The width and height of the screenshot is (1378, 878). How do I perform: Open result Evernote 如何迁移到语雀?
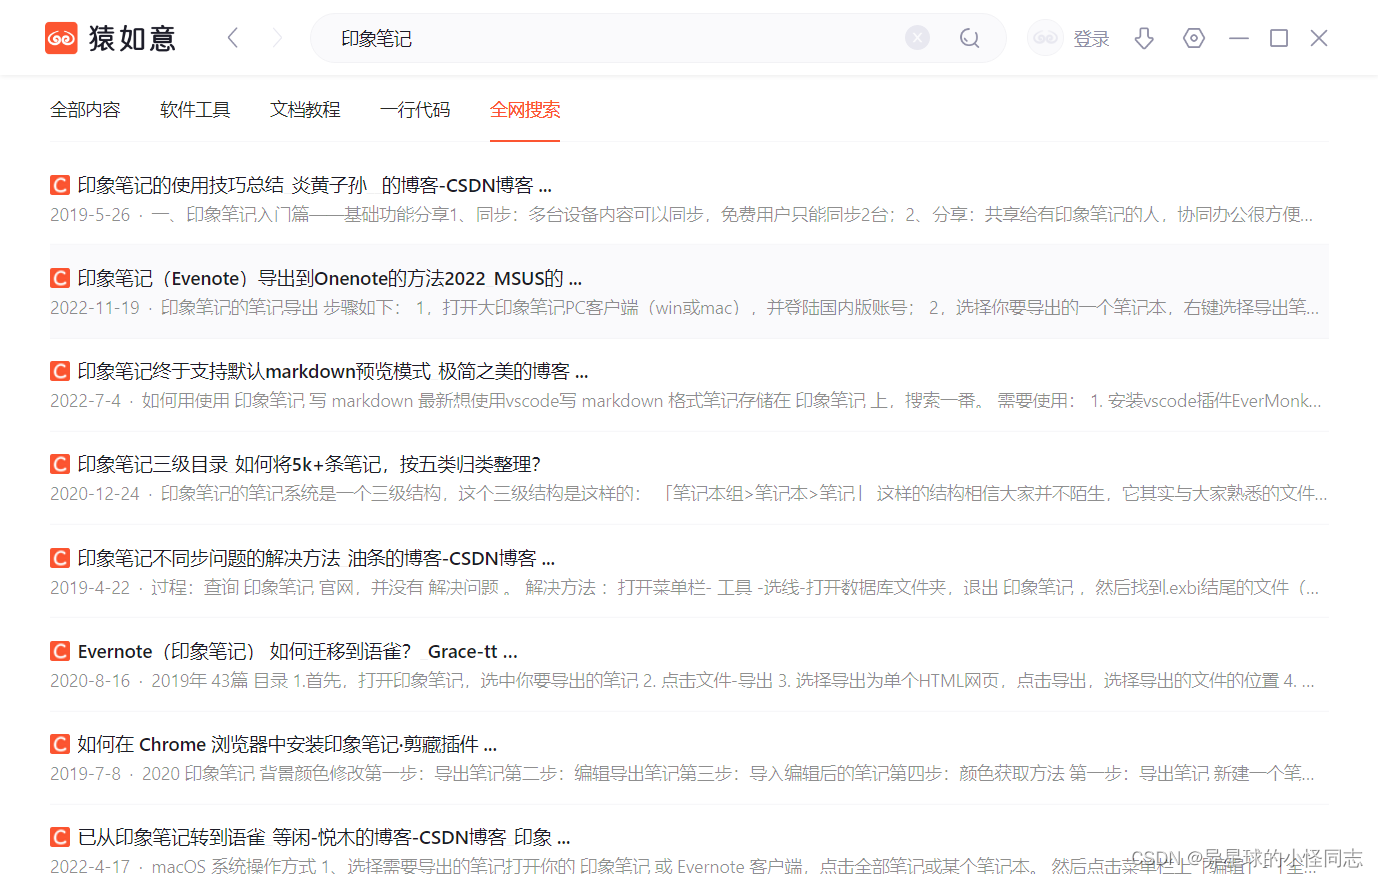(x=298, y=651)
